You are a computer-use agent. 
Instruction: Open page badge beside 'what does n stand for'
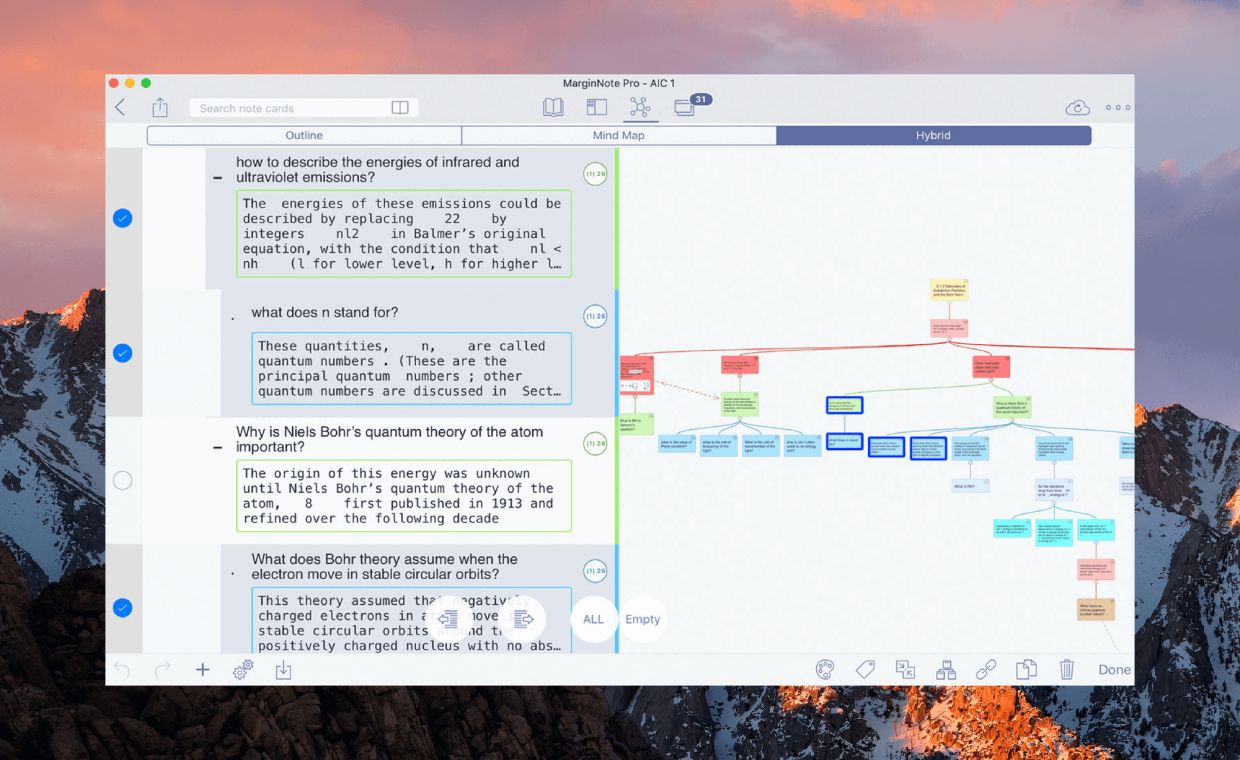tap(595, 316)
